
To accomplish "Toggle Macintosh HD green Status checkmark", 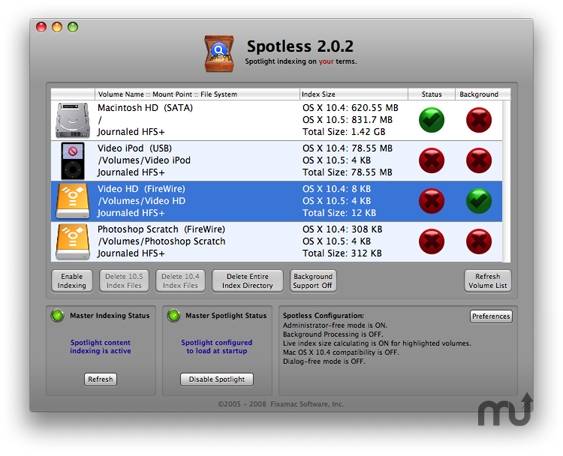I will [x=432, y=120].
